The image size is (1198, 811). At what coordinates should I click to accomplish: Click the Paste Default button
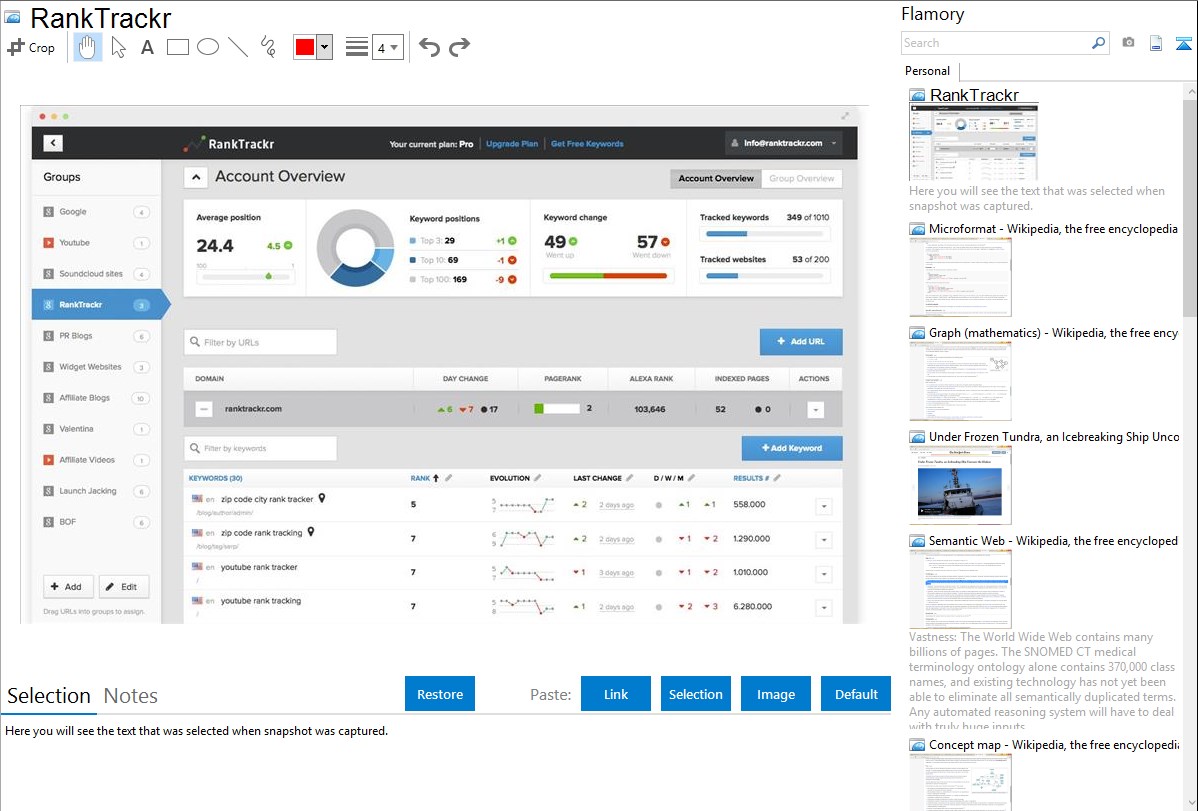(856, 694)
